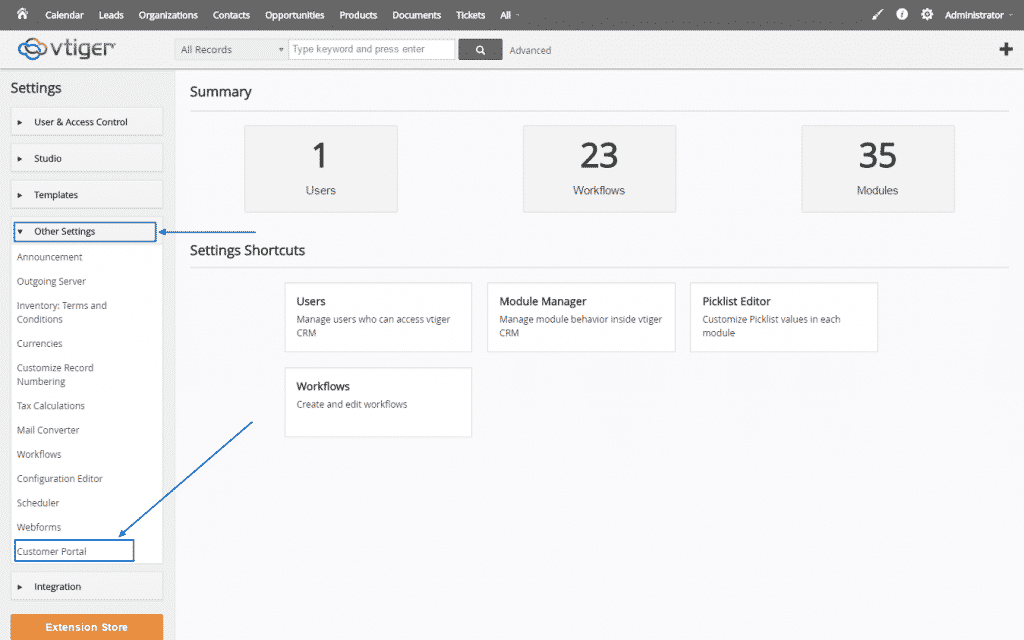
Task: Switch to the Opportunities module
Action: [294, 15]
